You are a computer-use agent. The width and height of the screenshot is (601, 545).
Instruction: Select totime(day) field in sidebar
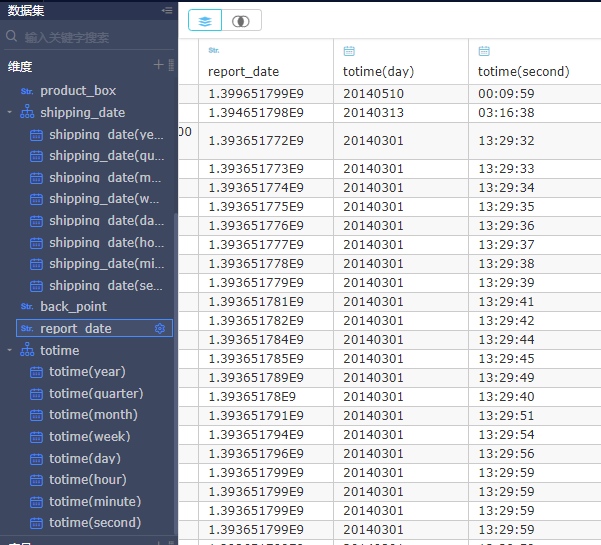[x=85, y=458]
